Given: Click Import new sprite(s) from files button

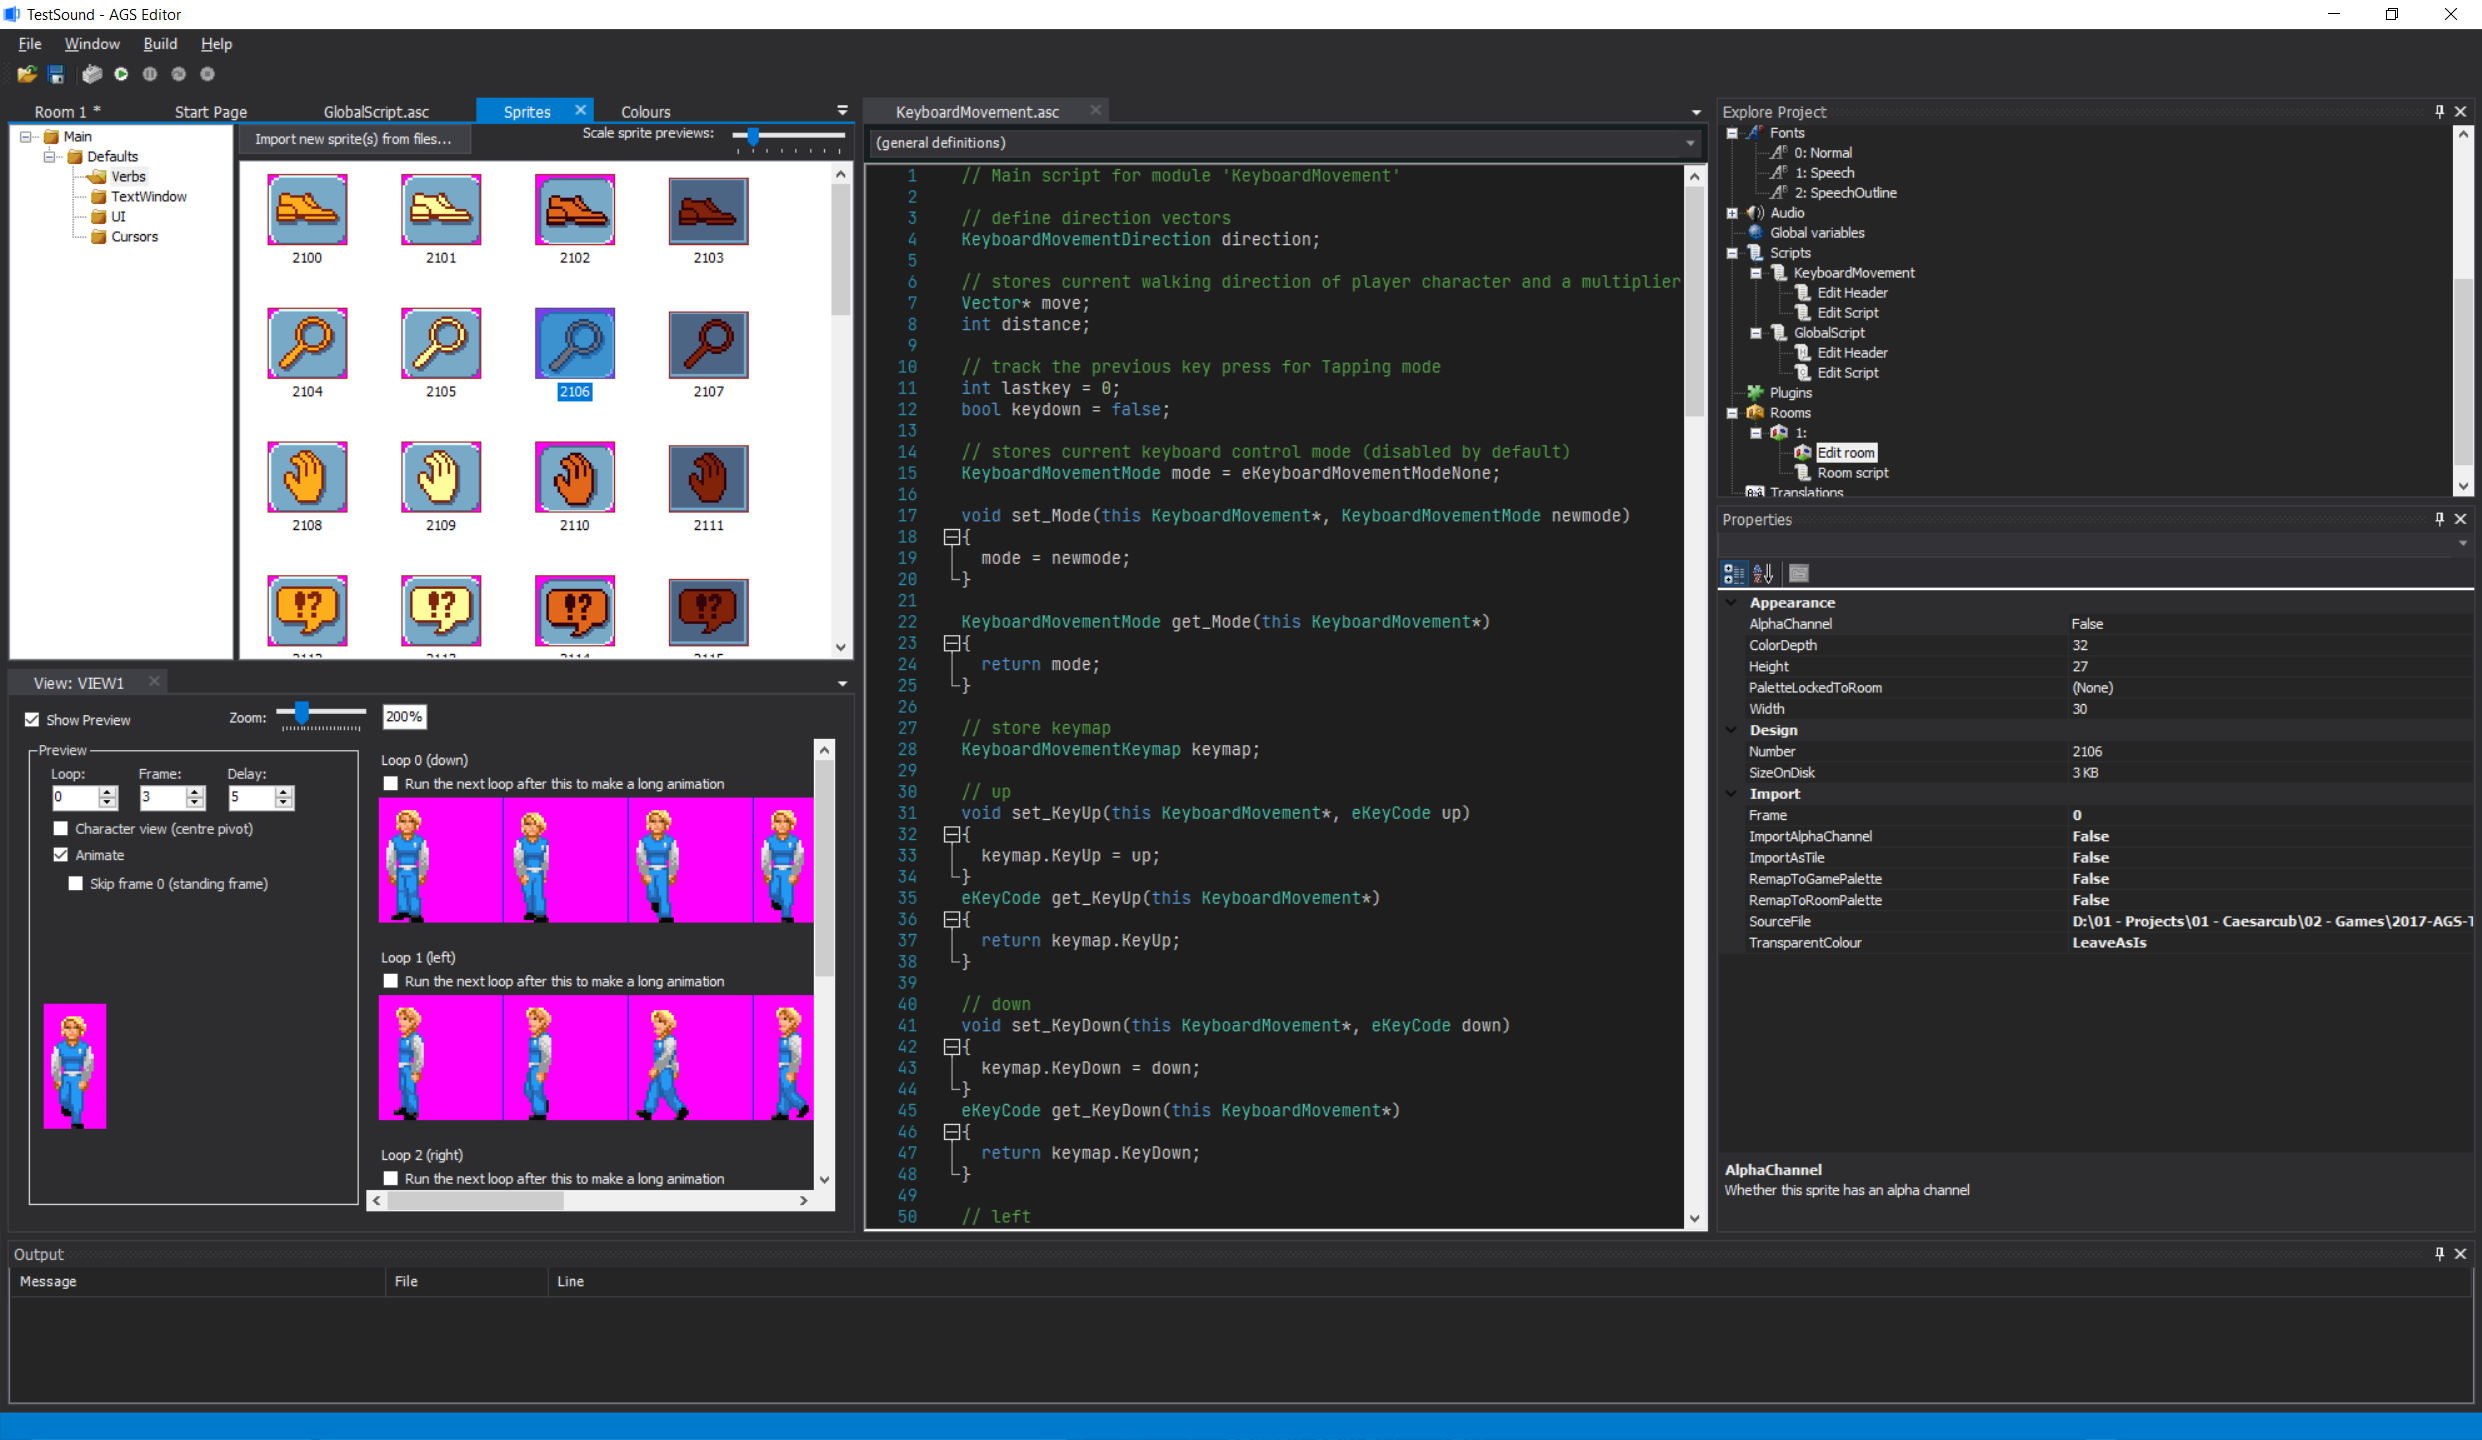Looking at the screenshot, I should 353,139.
